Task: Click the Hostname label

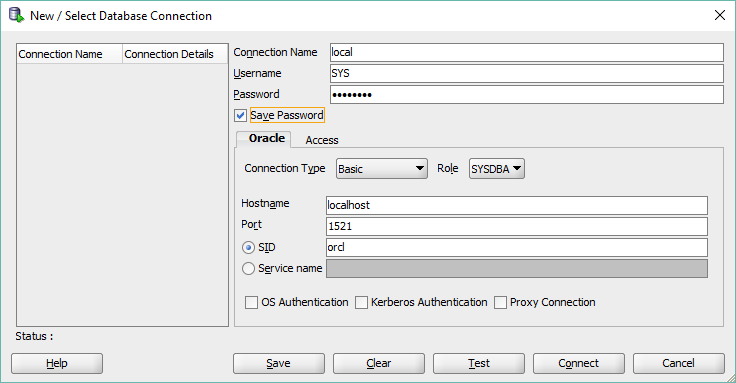Action: [265, 204]
